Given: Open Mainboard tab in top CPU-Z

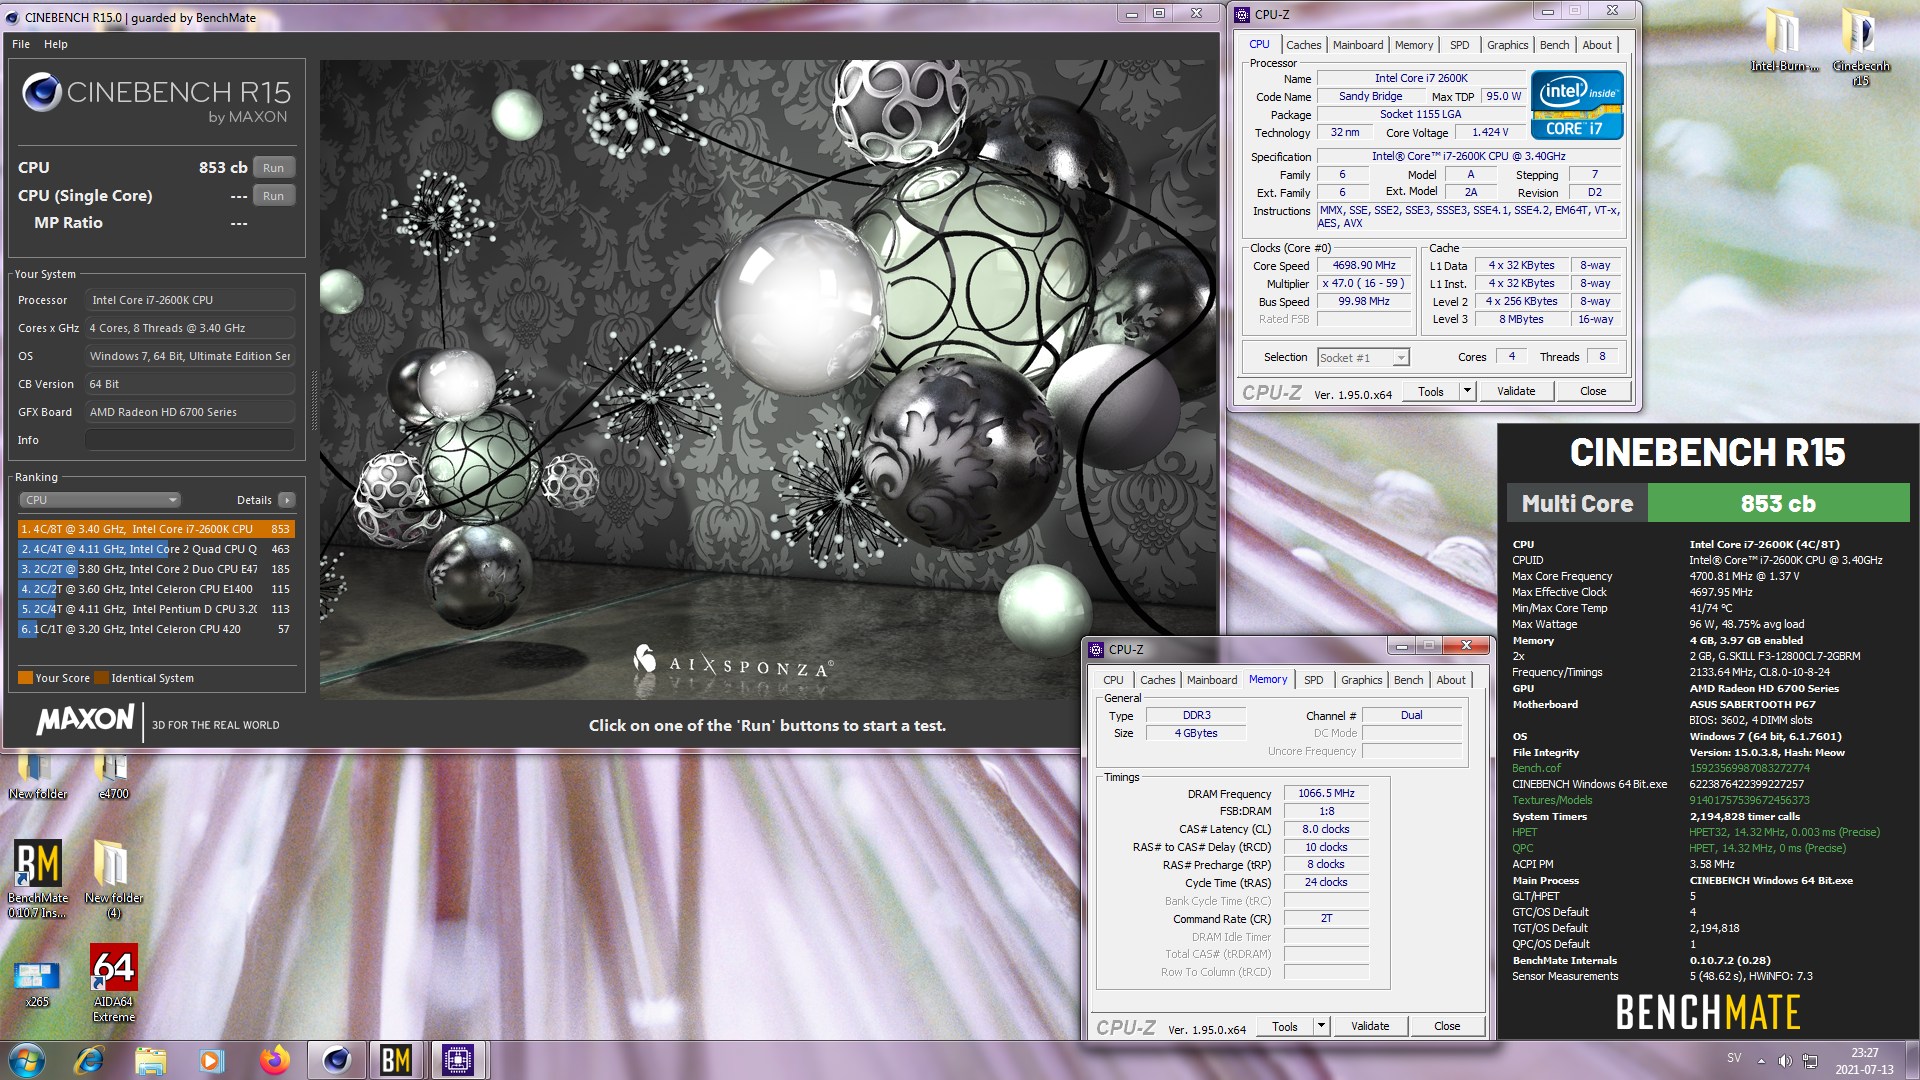Looking at the screenshot, I should [x=1358, y=45].
